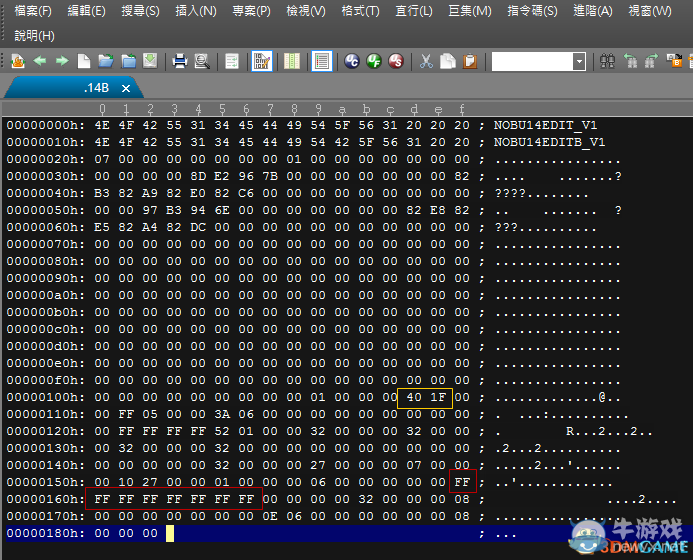Open the 搜尋(S) menu
The height and width of the screenshot is (560, 693).
141,11
